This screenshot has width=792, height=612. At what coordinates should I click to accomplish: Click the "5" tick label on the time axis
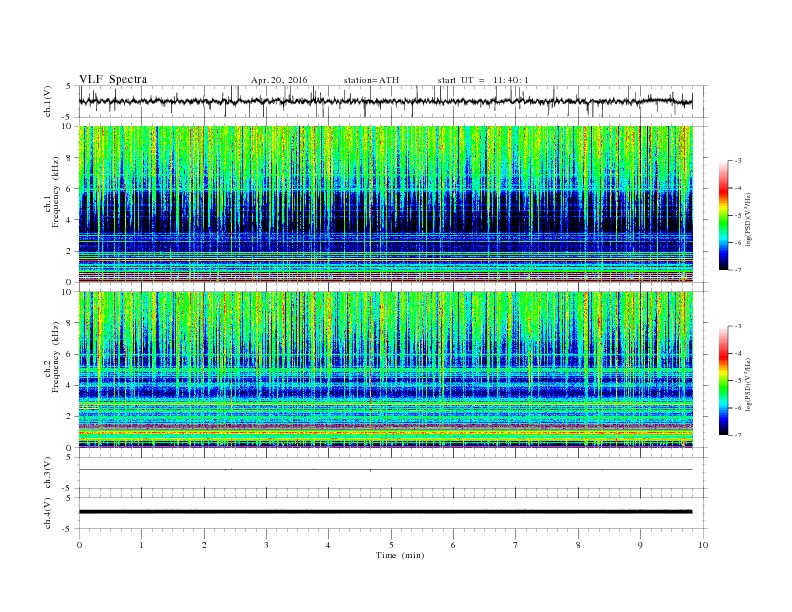click(x=391, y=545)
